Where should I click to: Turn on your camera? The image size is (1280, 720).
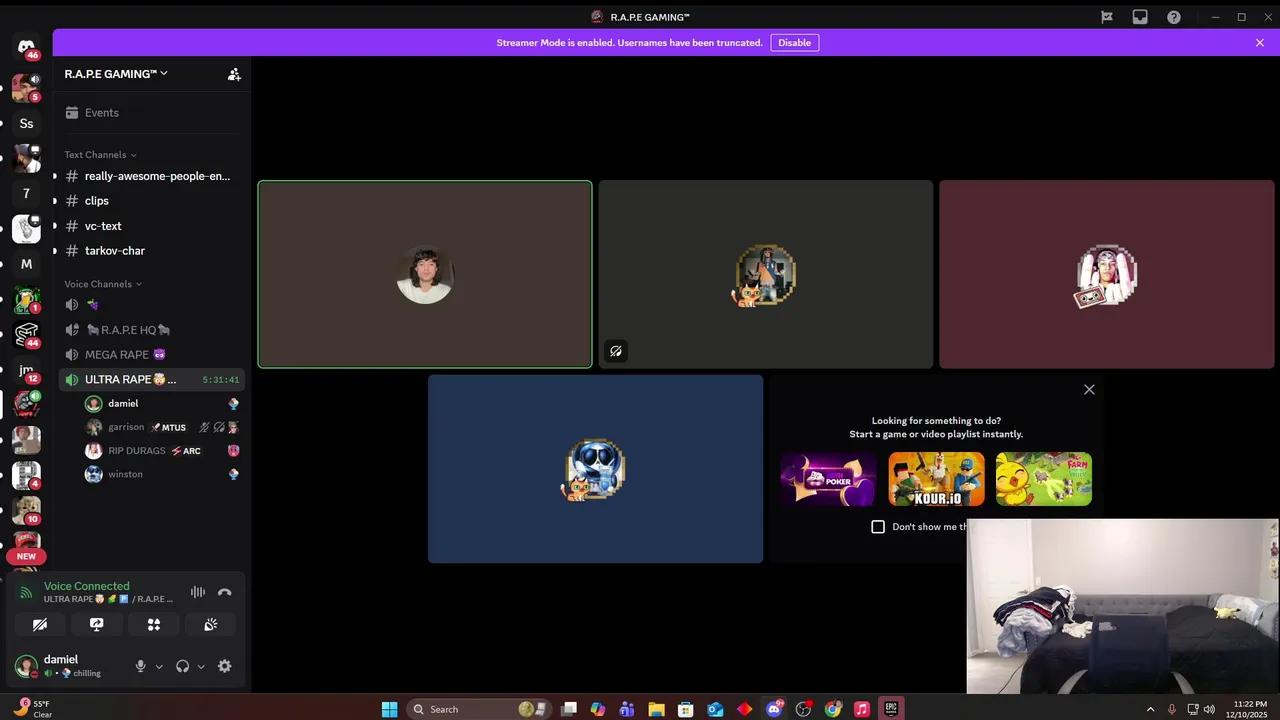click(40, 624)
